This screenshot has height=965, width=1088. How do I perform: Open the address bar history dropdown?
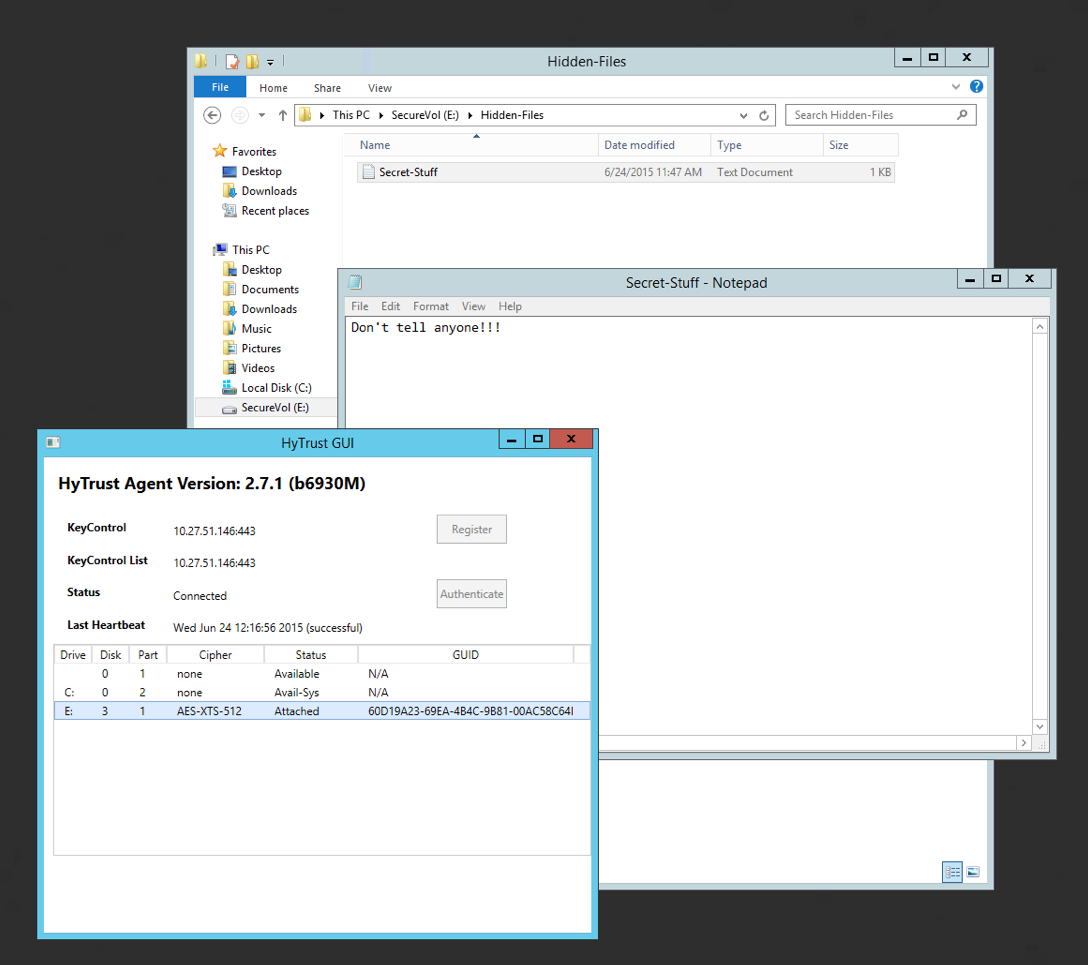[743, 116]
